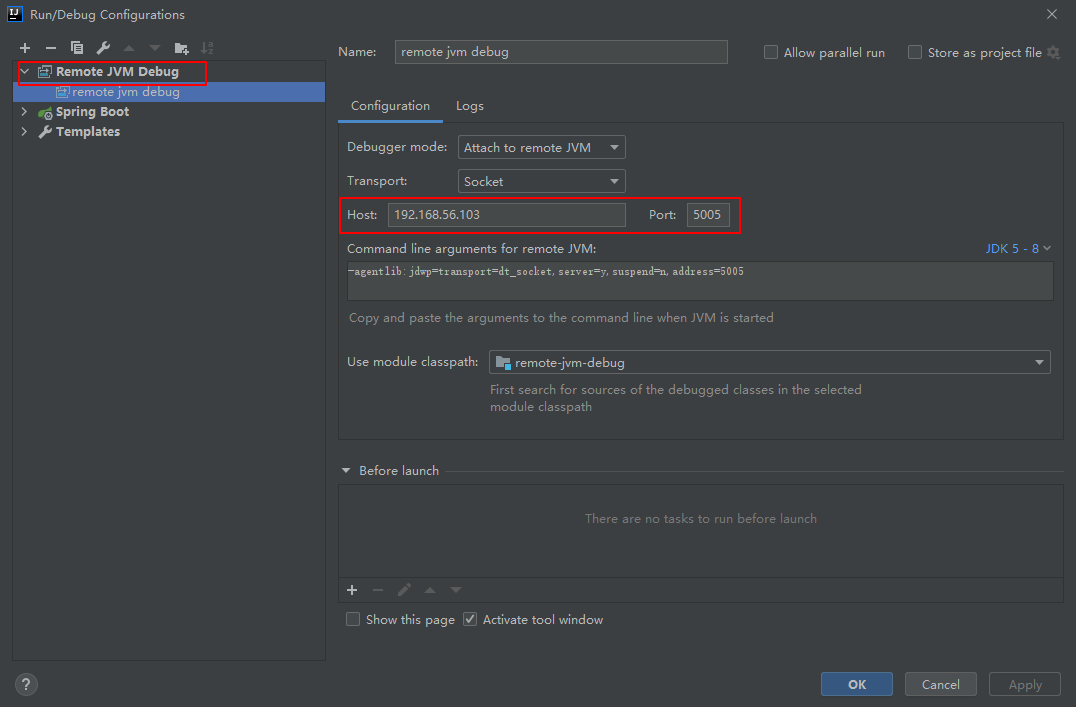1076x707 pixels.
Task: Uncheck Activate tool window
Action: (x=471, y=619)
